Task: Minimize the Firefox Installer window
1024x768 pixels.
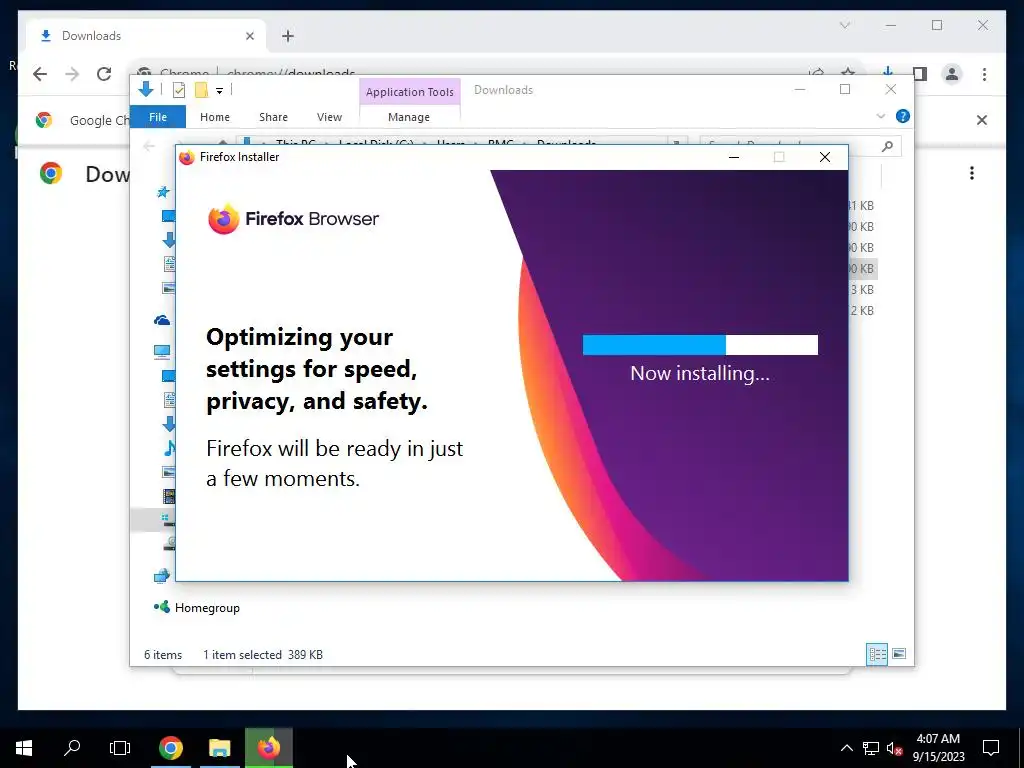Action: click(x=733, y=157)
